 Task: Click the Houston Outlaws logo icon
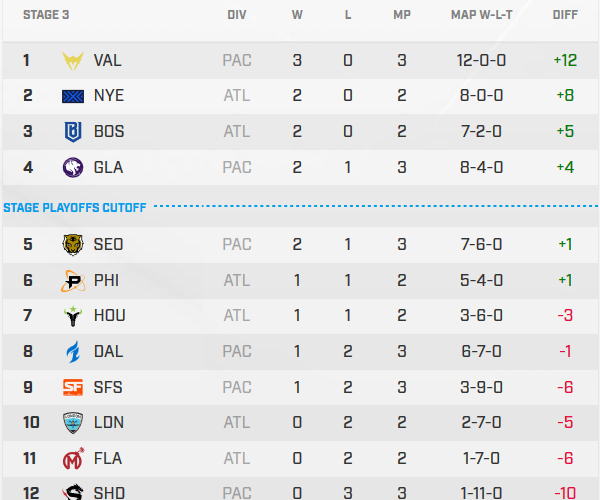[73, 315]
